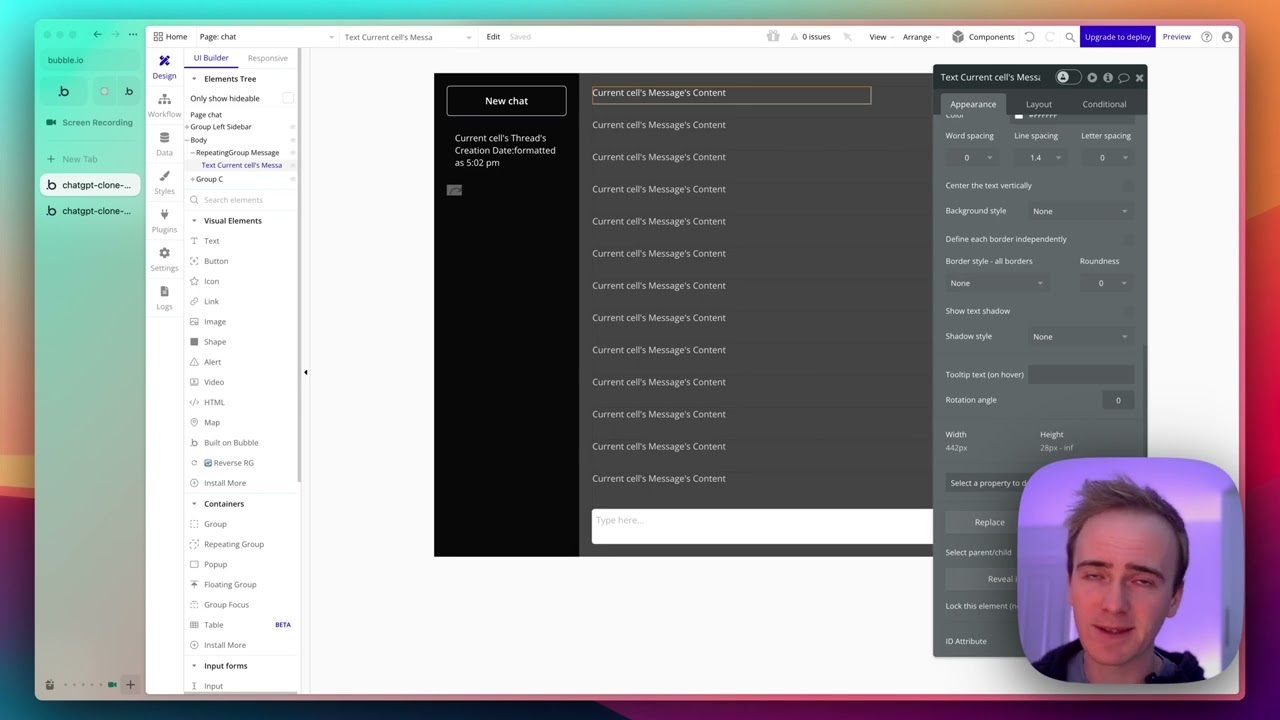Click the Replace button
This screenshot has width=1280, height=720.
click(989, 522)
